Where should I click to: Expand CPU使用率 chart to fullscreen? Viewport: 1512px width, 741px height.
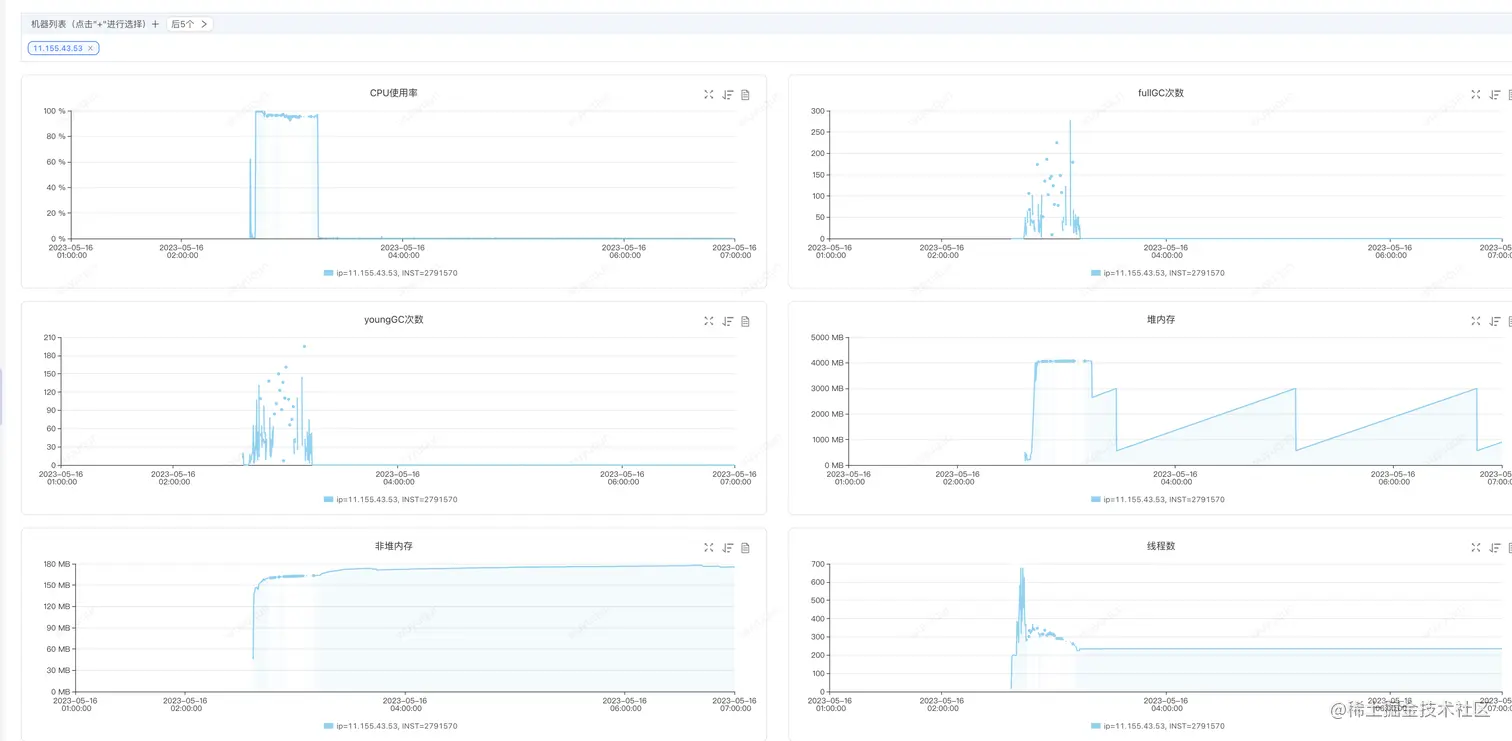pyautogui.click(x=709, y=94)
